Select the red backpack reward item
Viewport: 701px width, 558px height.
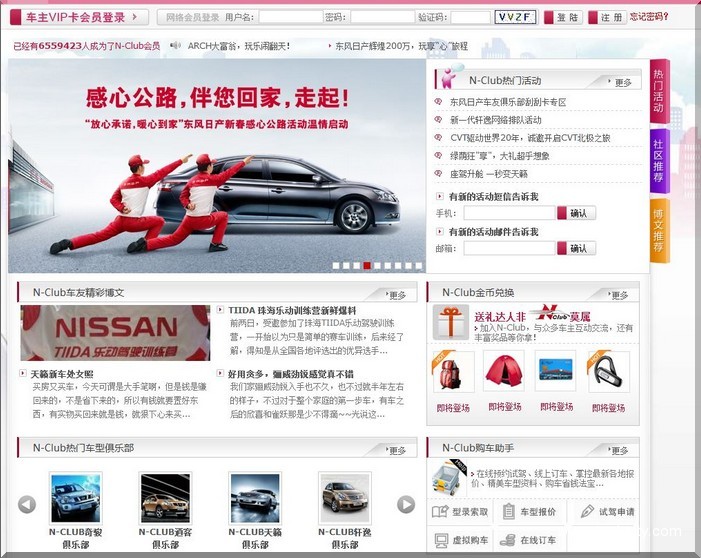453,372
